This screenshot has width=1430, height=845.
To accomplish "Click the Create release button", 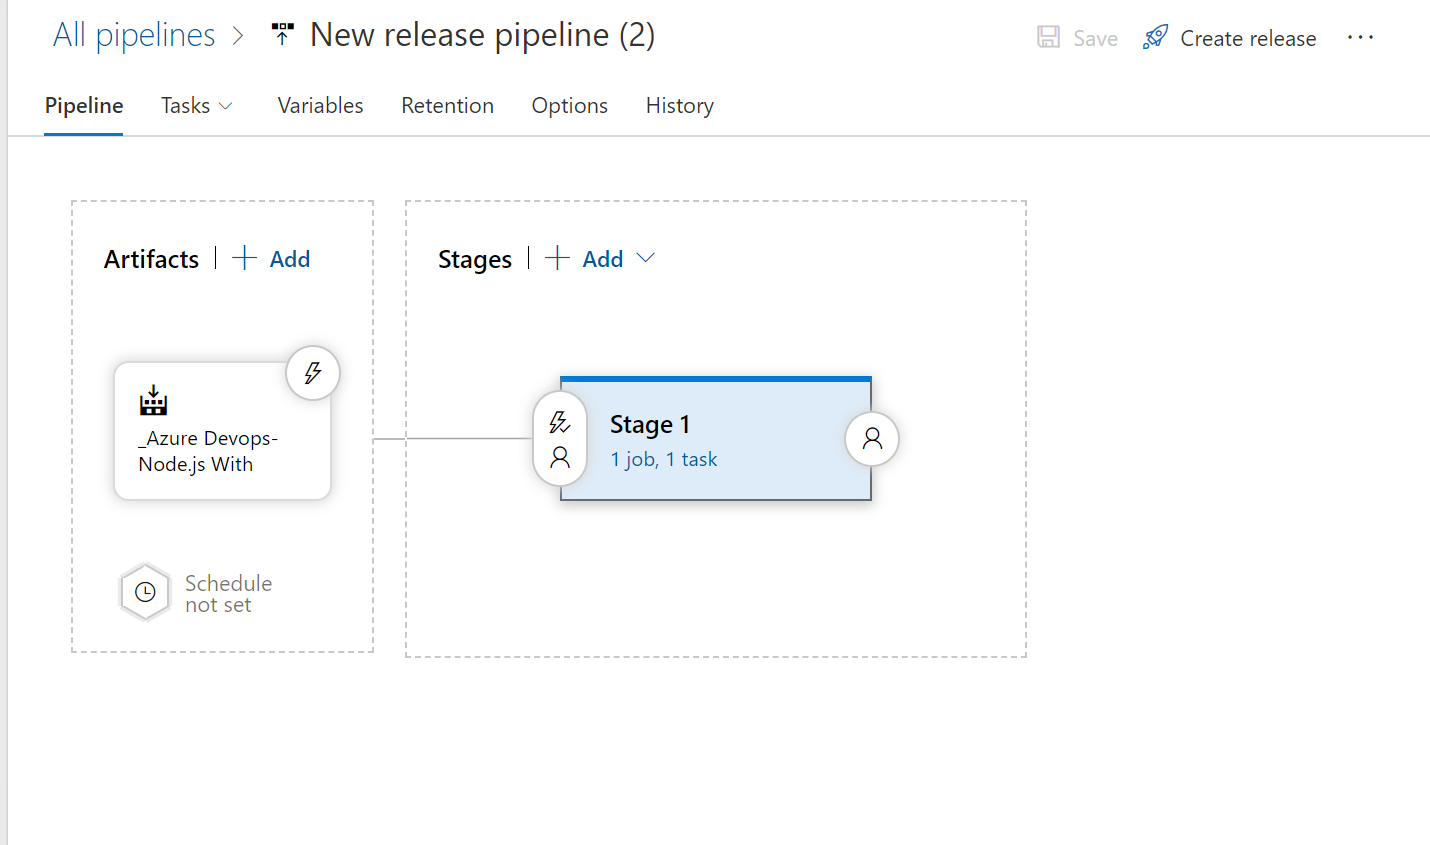I will pos(1248,37).
